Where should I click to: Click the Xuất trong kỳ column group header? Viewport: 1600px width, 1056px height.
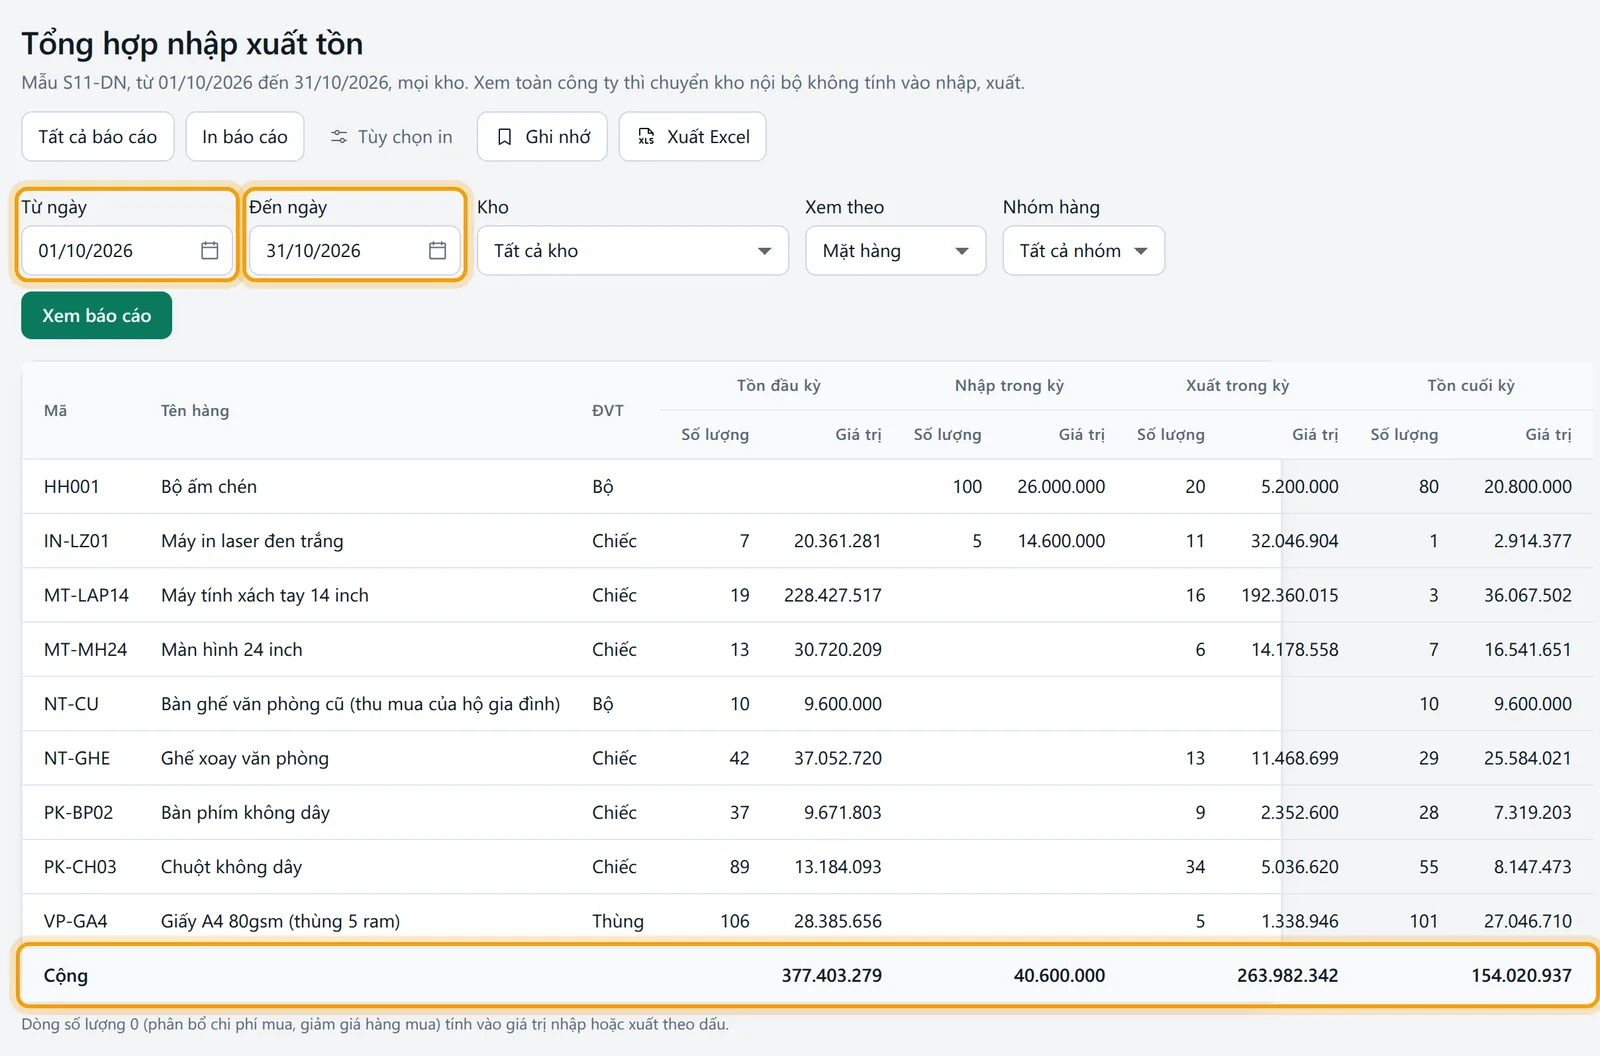[1238, 386]
